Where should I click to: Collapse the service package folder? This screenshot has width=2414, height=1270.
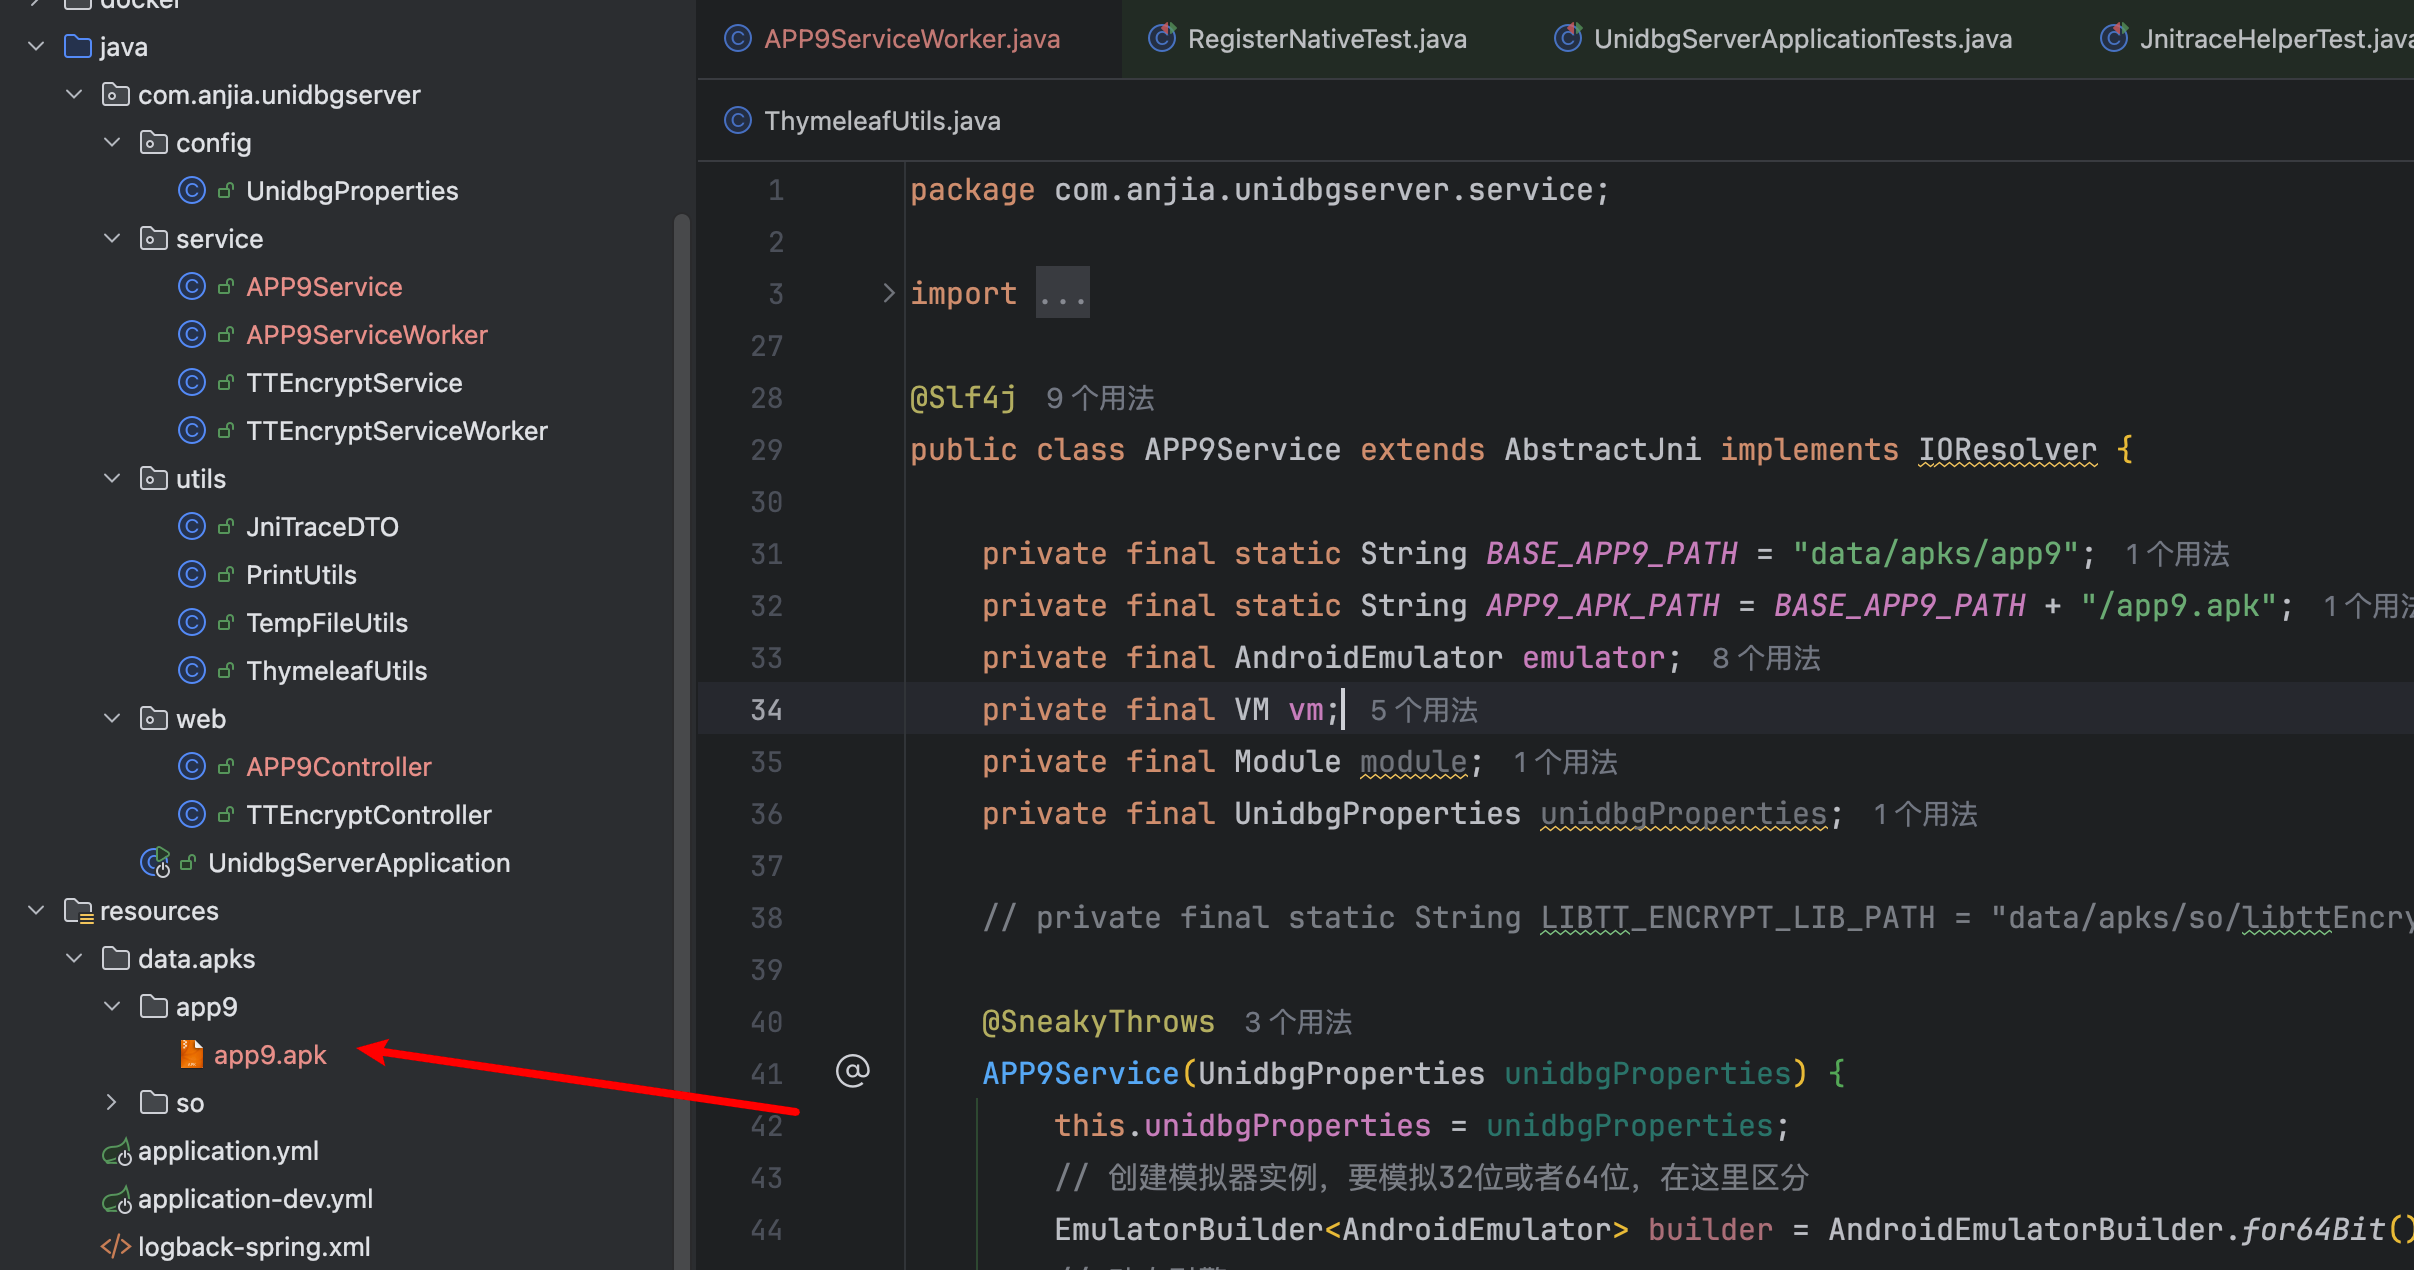click(112, 238)
